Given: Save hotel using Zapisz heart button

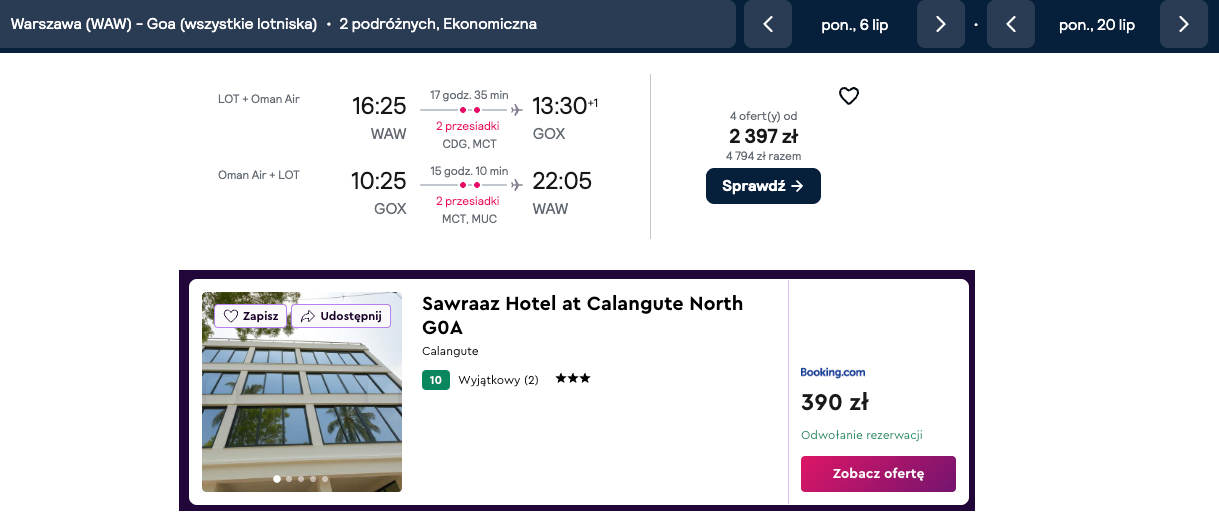Looking at the screenshot, I should click(251, 316).
